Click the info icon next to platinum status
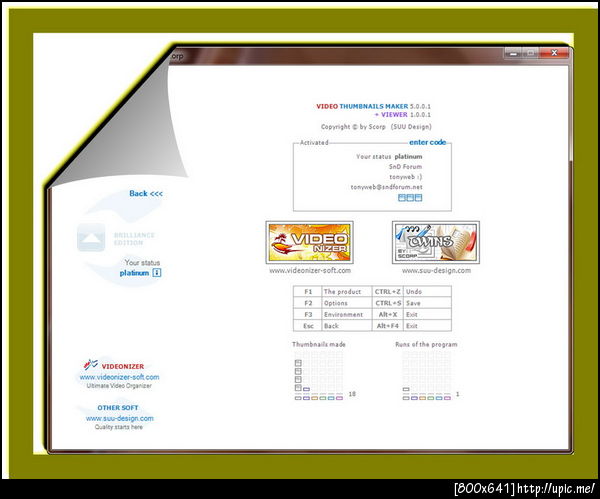 tap(157, 273)
